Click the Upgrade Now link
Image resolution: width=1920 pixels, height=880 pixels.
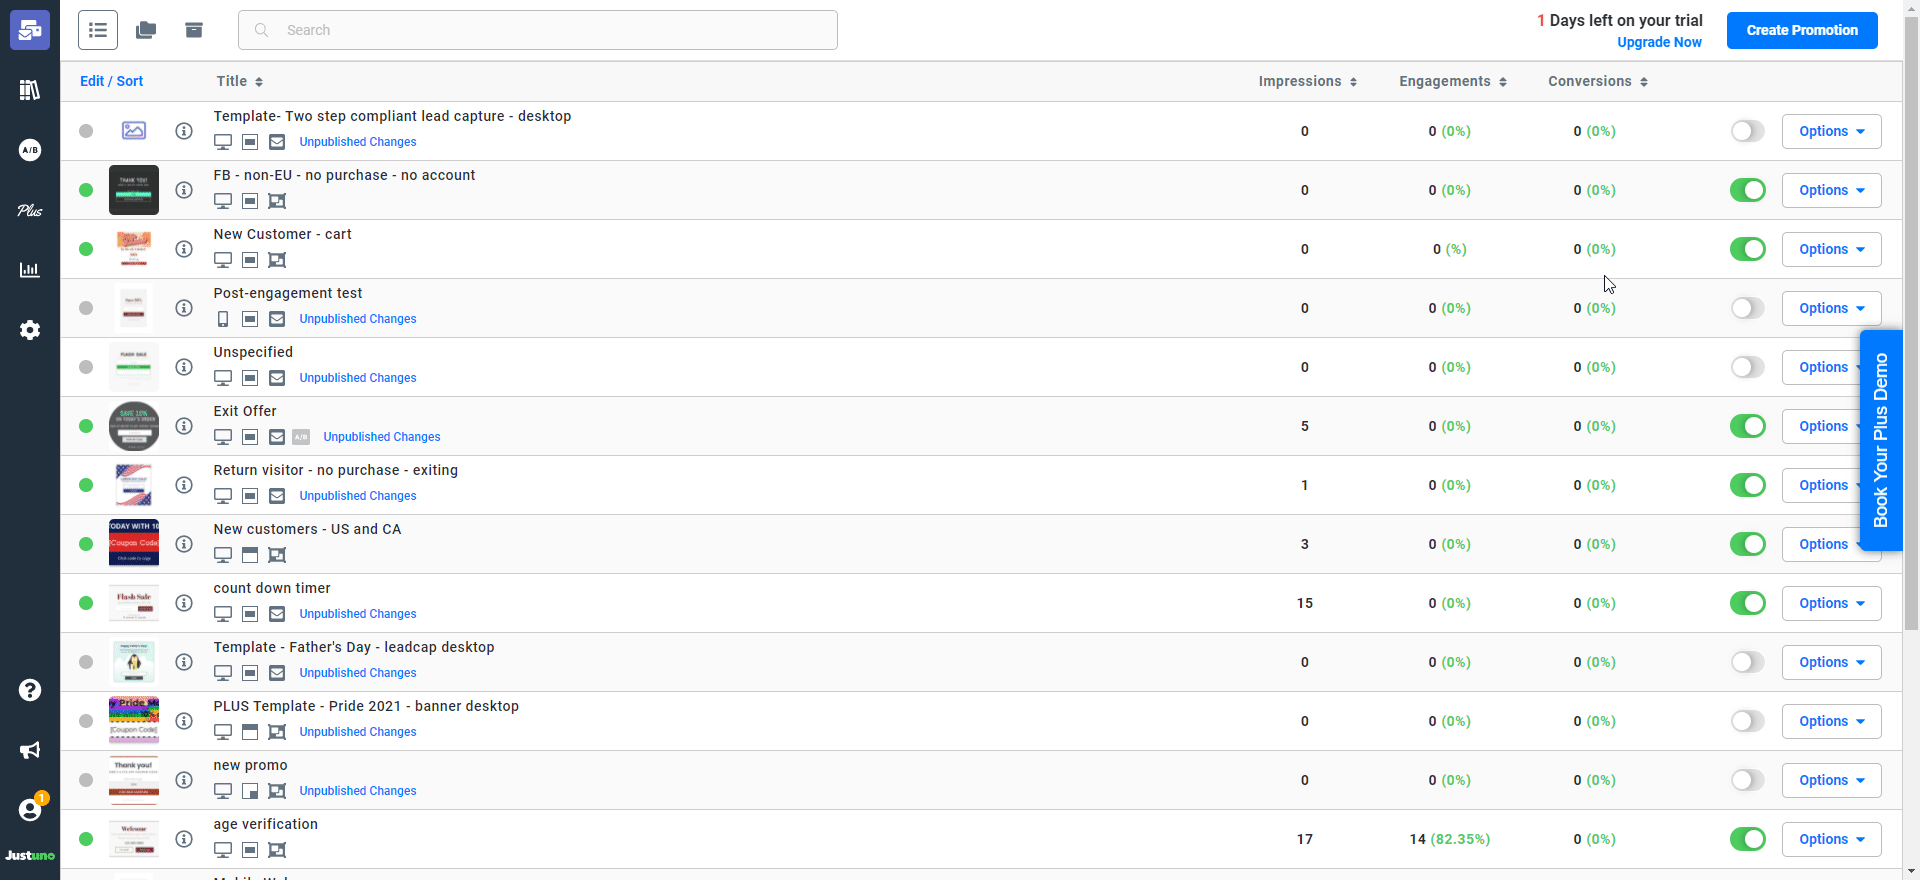1659,42
